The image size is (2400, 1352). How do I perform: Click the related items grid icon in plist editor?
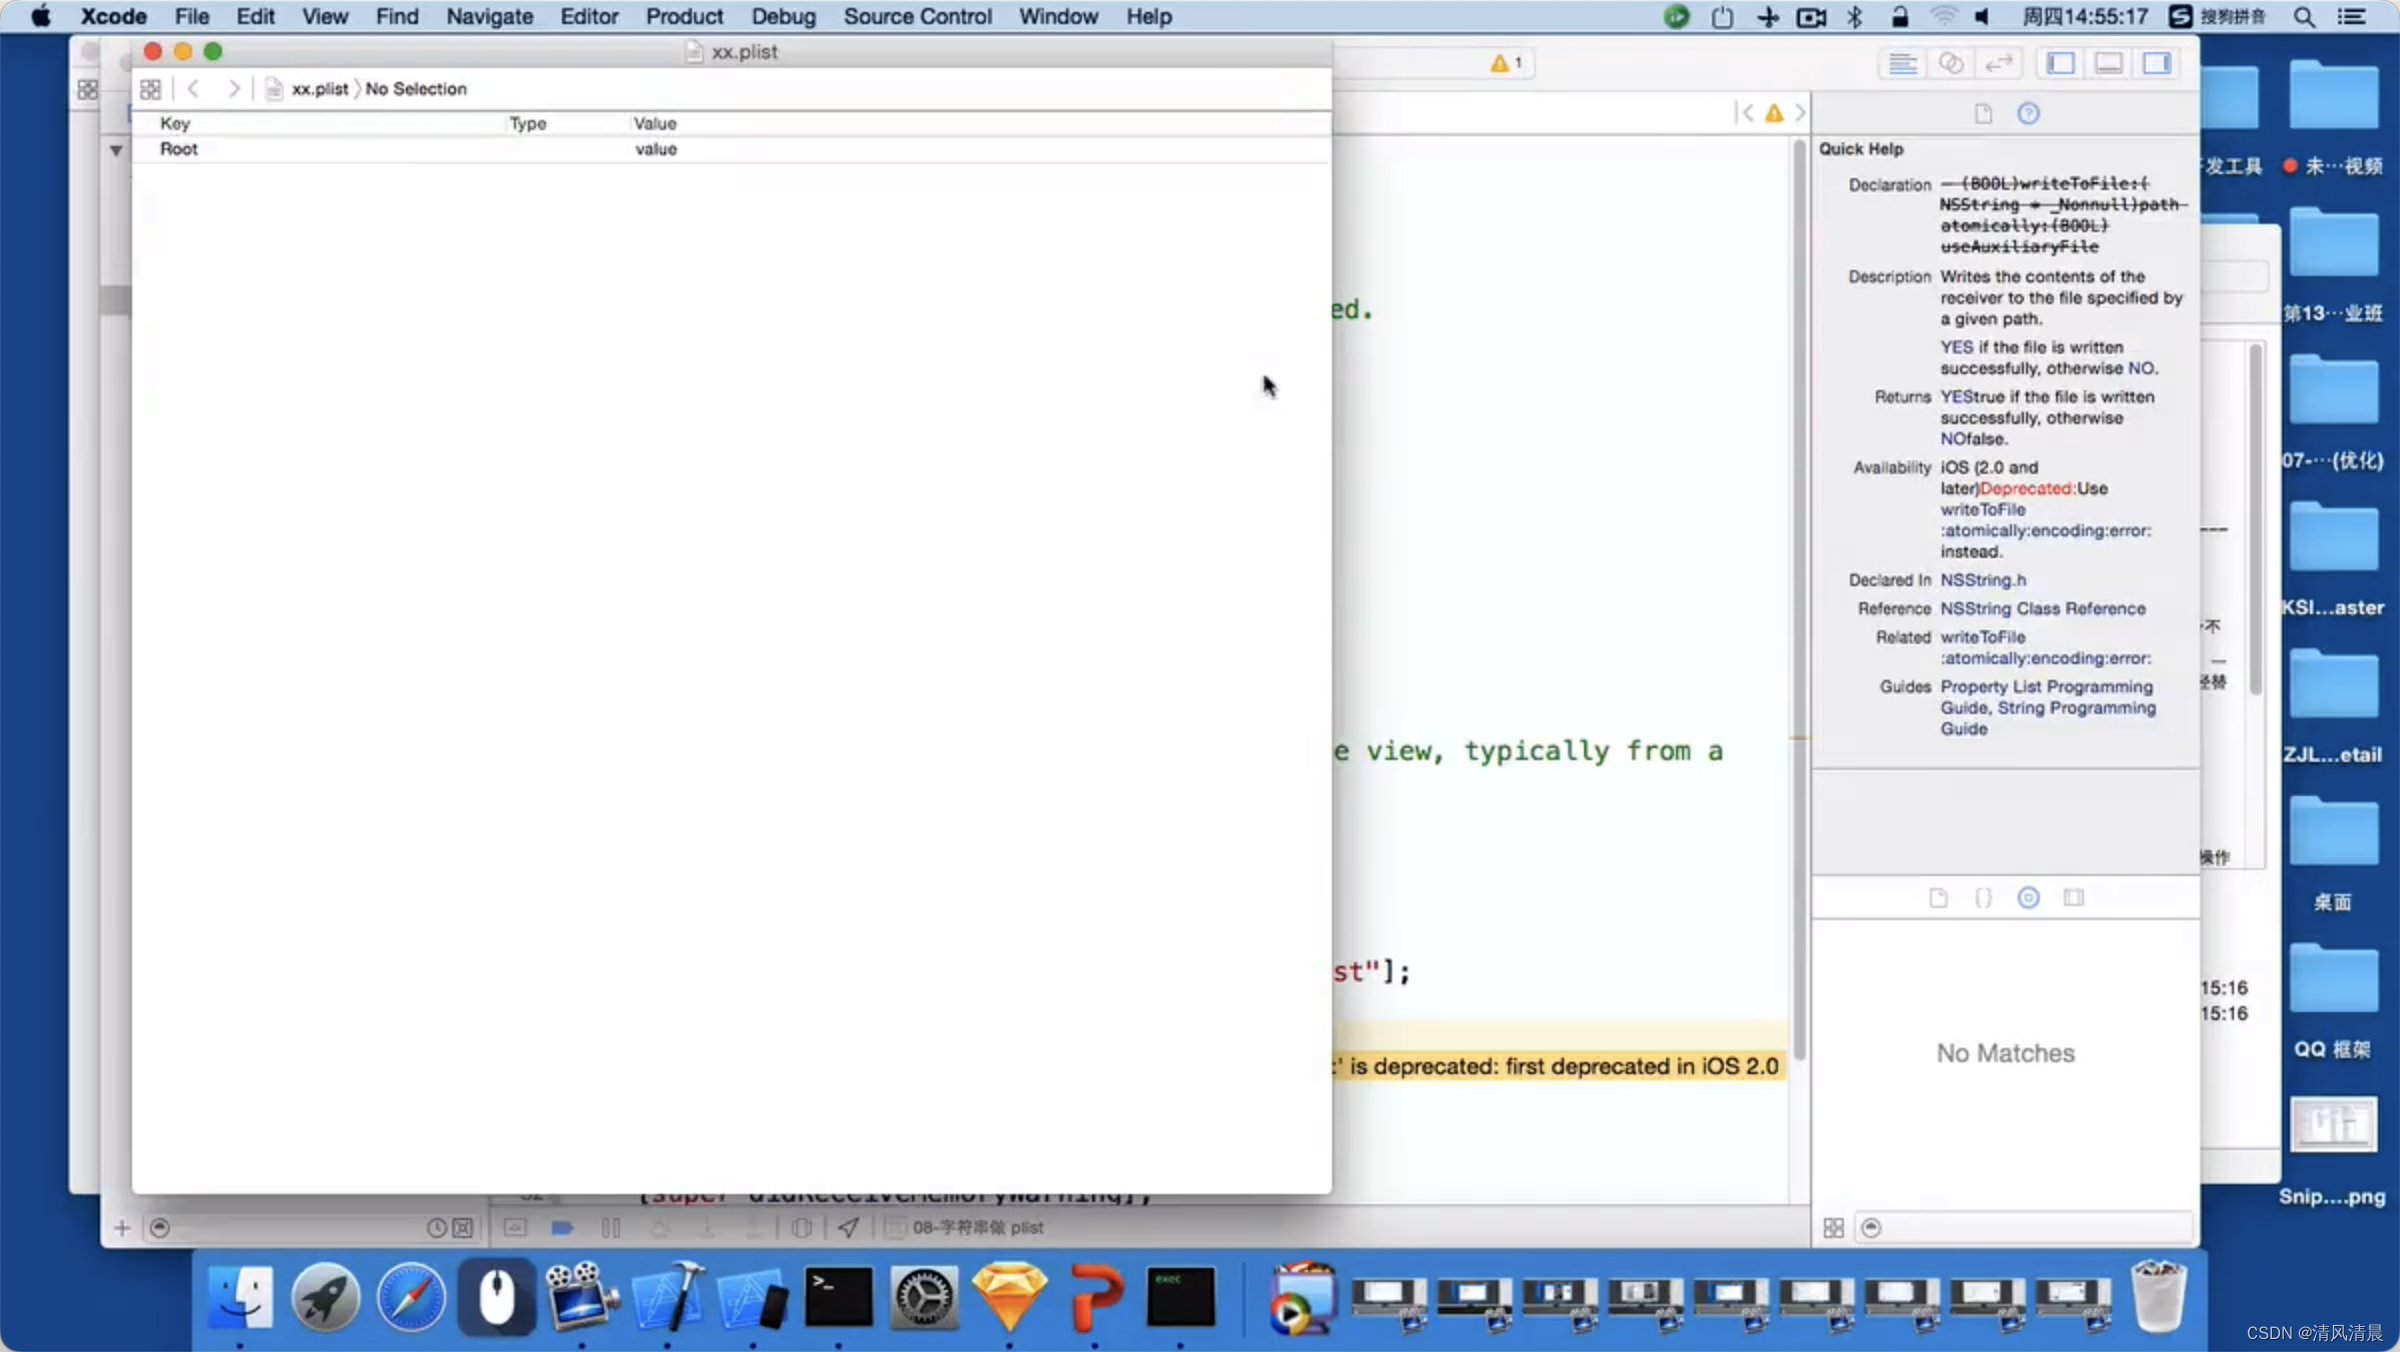coord(151,89)
